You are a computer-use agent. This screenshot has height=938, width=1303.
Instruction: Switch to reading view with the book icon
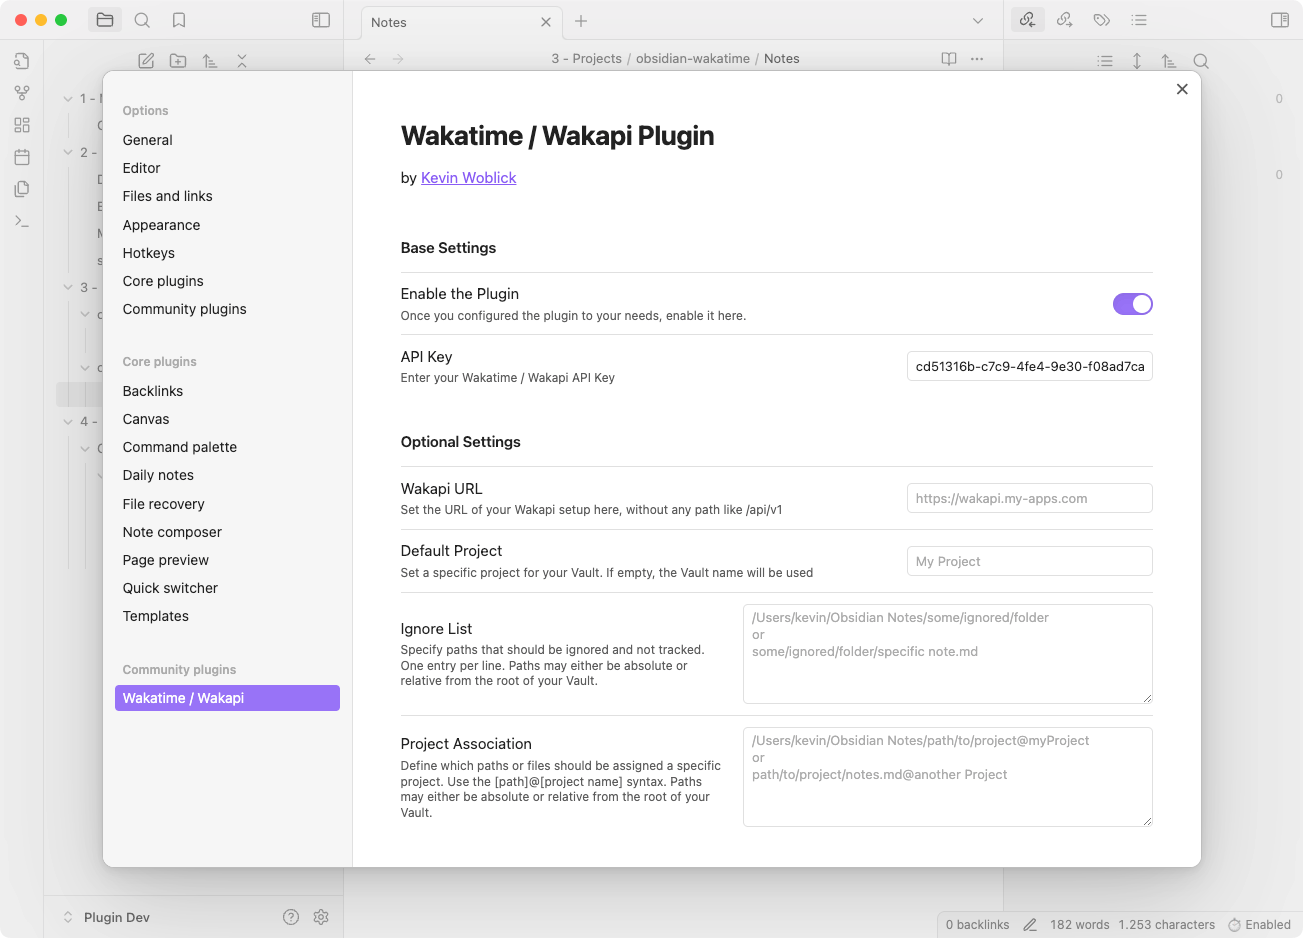[x=947, y=58]
